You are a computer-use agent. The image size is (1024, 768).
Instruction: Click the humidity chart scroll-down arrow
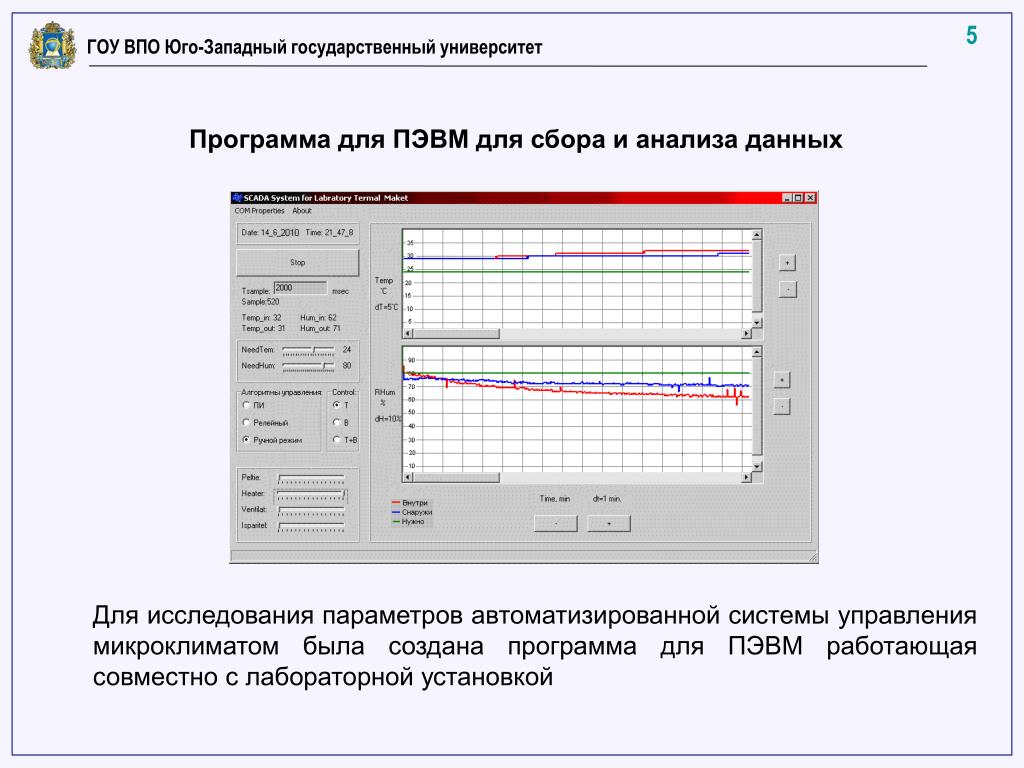tap(757, 467)
